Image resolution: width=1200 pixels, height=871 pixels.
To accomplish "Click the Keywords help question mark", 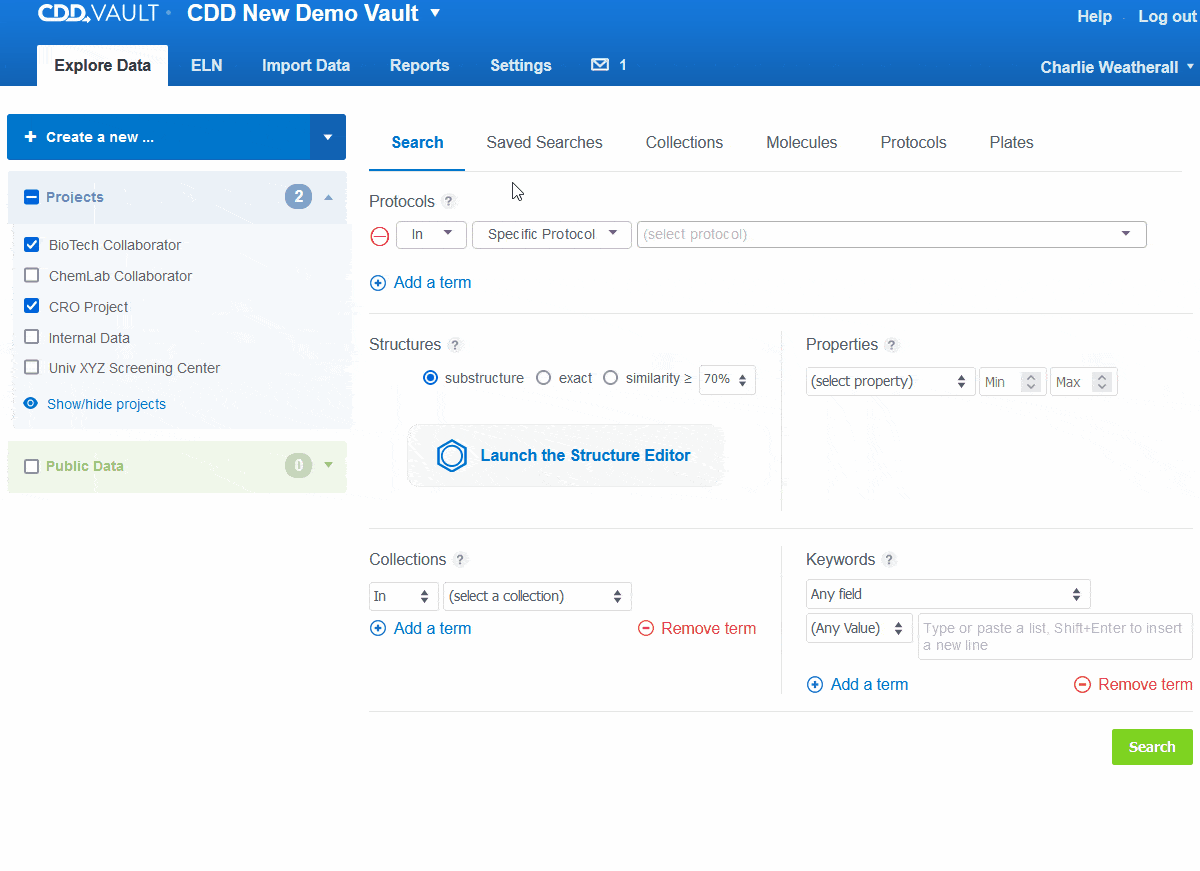I will click(x=890, y=560).
